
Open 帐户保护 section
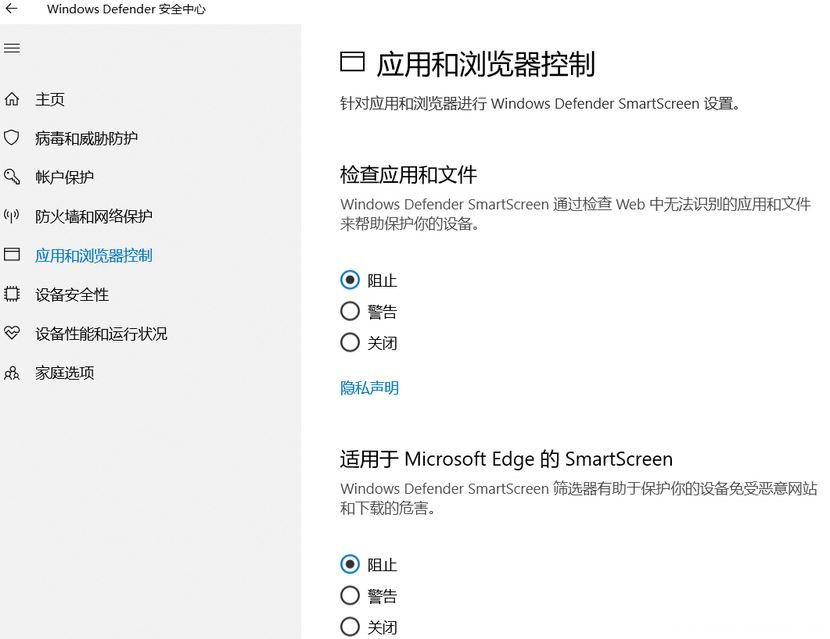pos(64,177)
